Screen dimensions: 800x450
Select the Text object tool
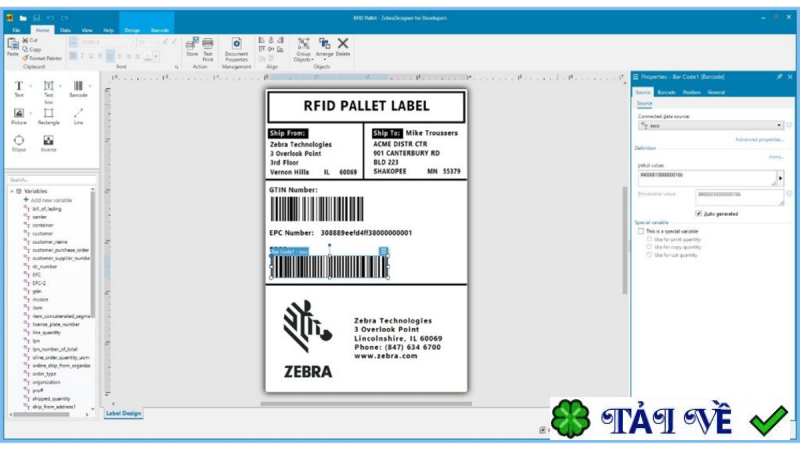click(18, 88)
